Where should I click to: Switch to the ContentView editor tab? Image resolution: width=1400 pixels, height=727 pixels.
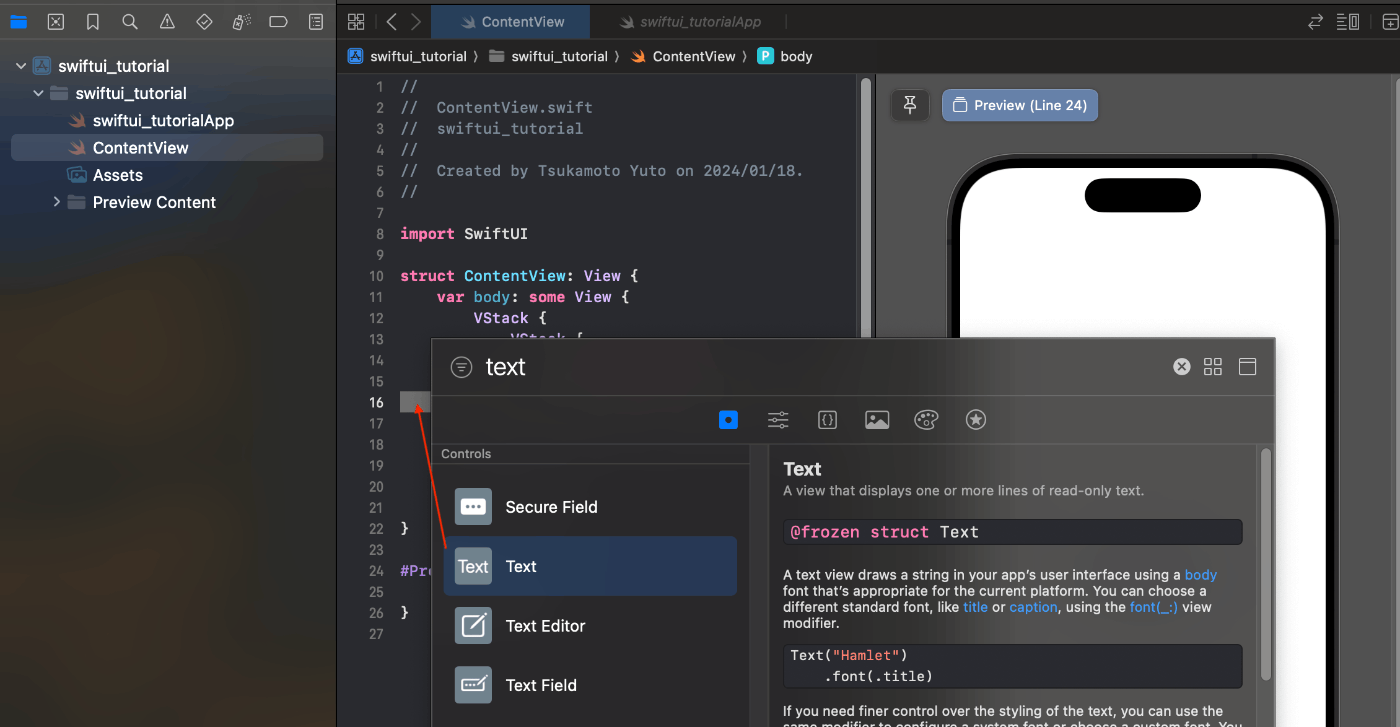511,21
